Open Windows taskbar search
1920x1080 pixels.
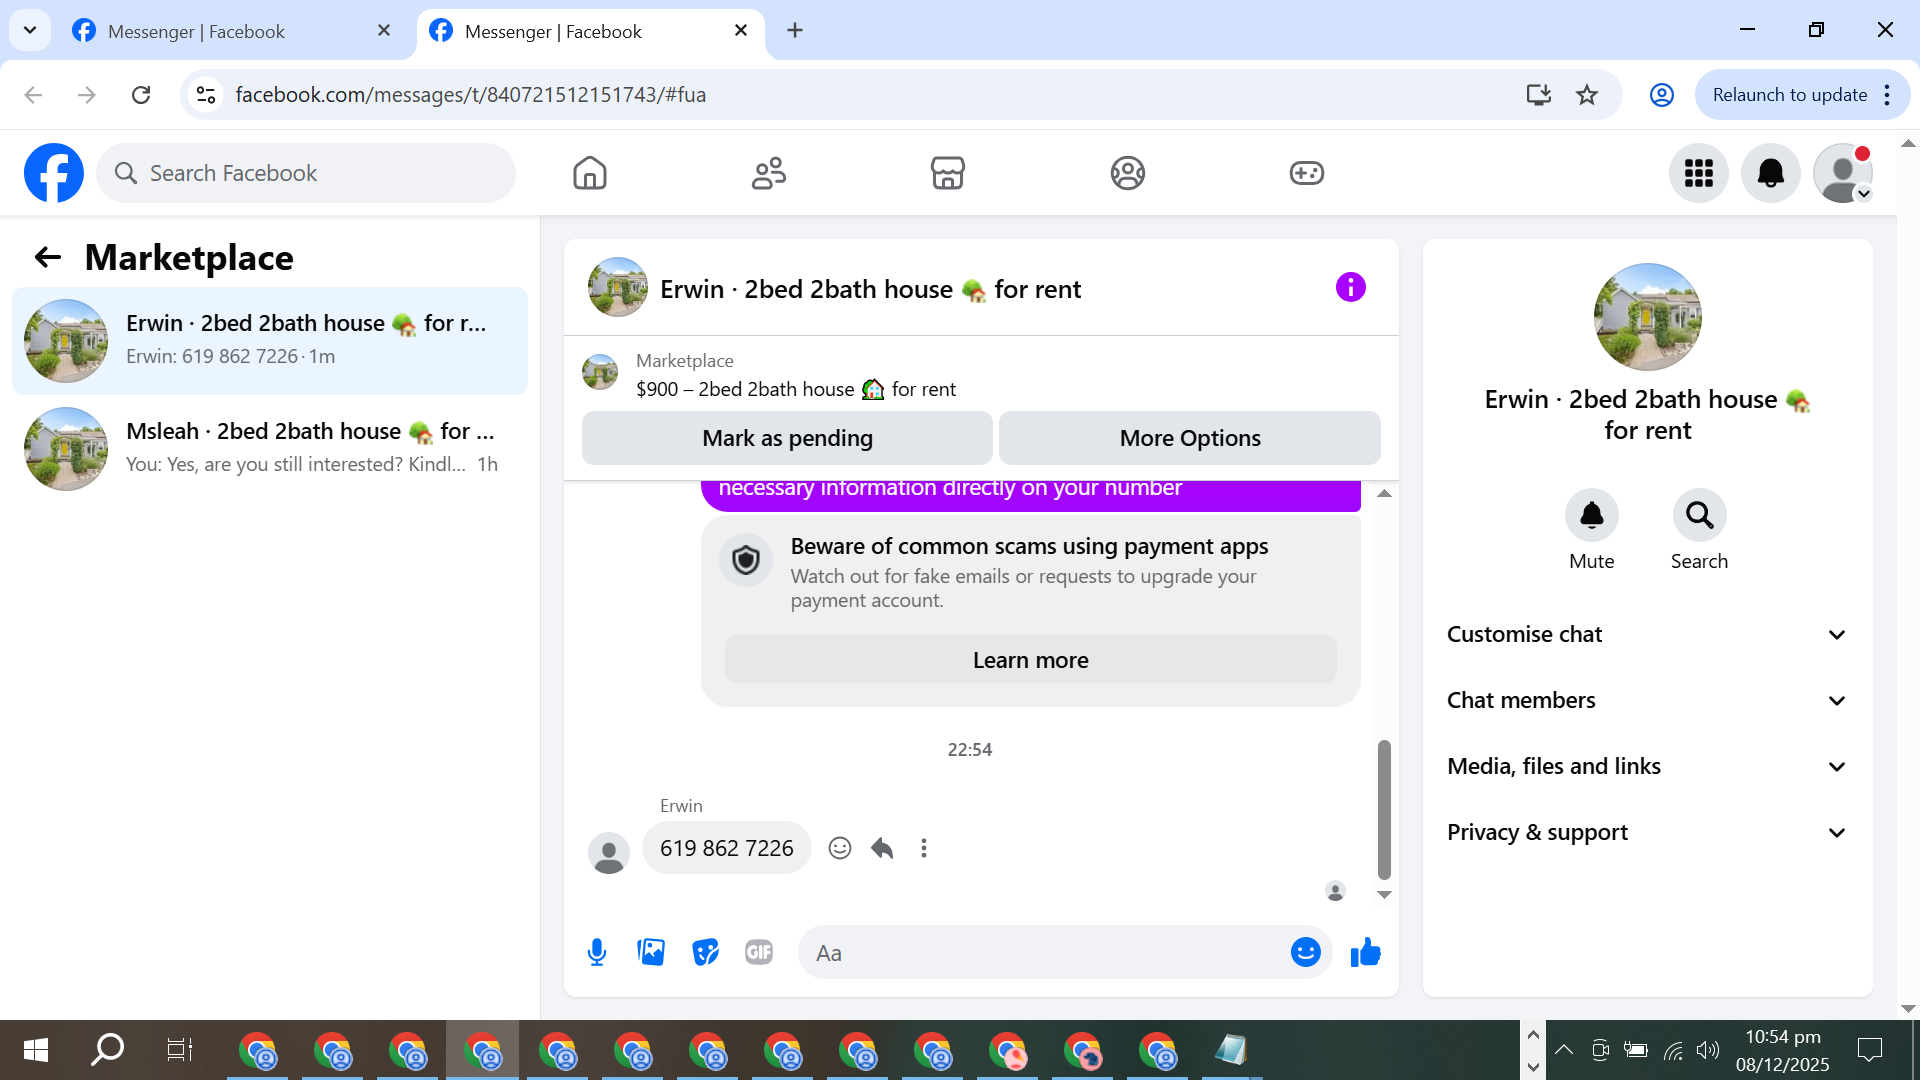point(108,1050)
